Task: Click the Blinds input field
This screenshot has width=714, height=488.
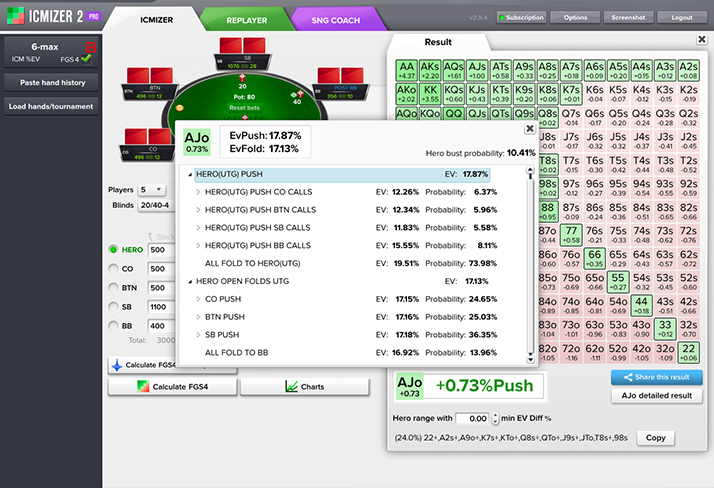Action: click(156, 205)
